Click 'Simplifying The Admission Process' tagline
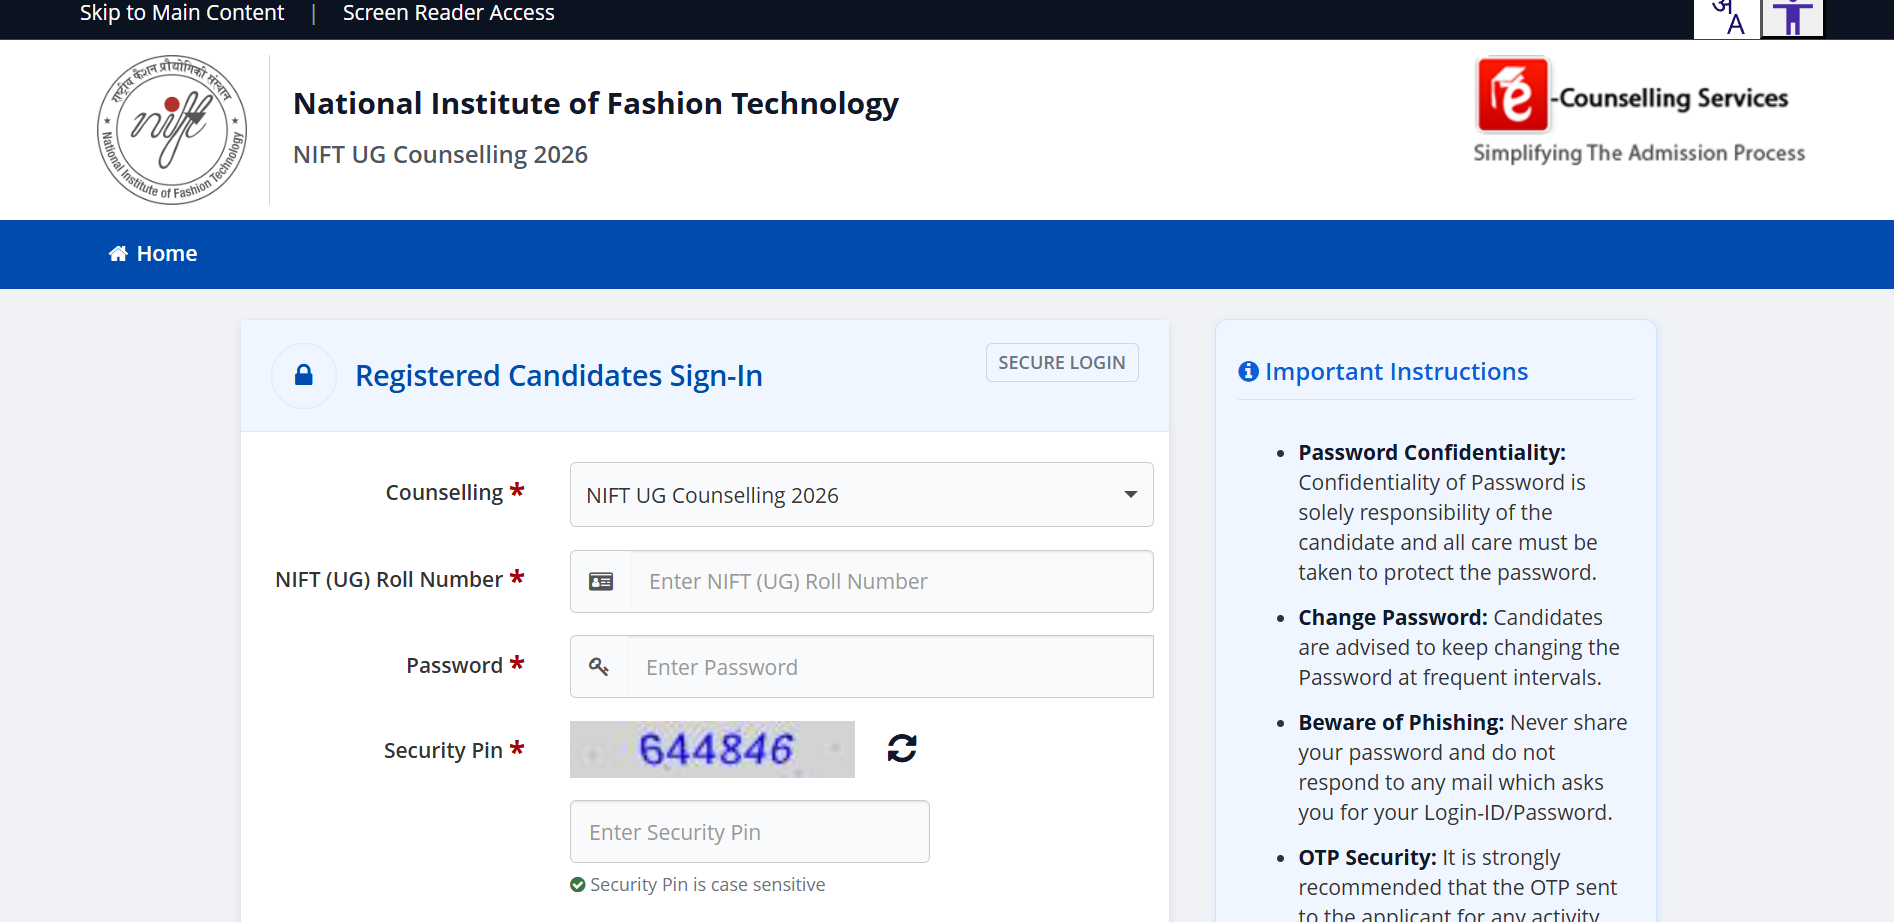This screenshot has width=1894, height=922. [1639, 153]
